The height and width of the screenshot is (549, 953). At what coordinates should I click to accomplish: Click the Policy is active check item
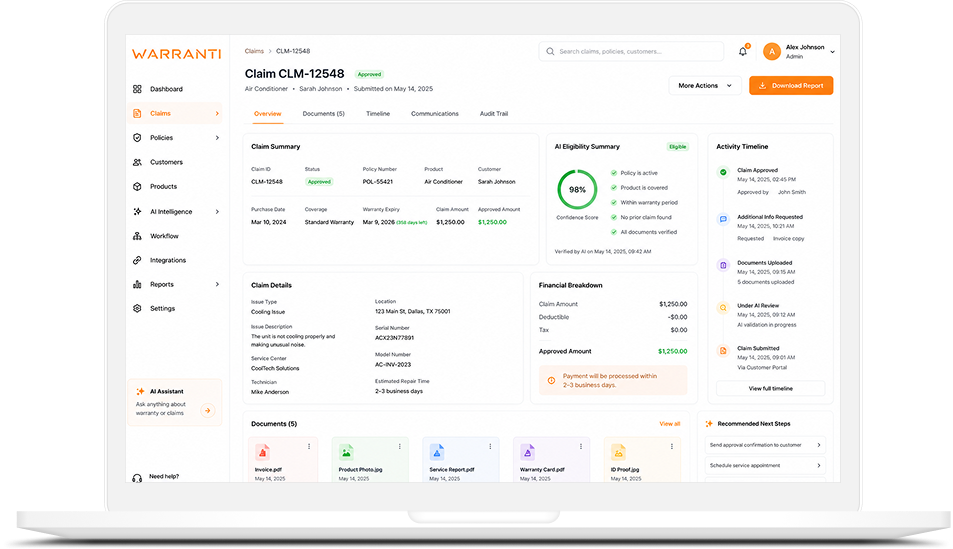pyautogui.click(x=634, y=173)
